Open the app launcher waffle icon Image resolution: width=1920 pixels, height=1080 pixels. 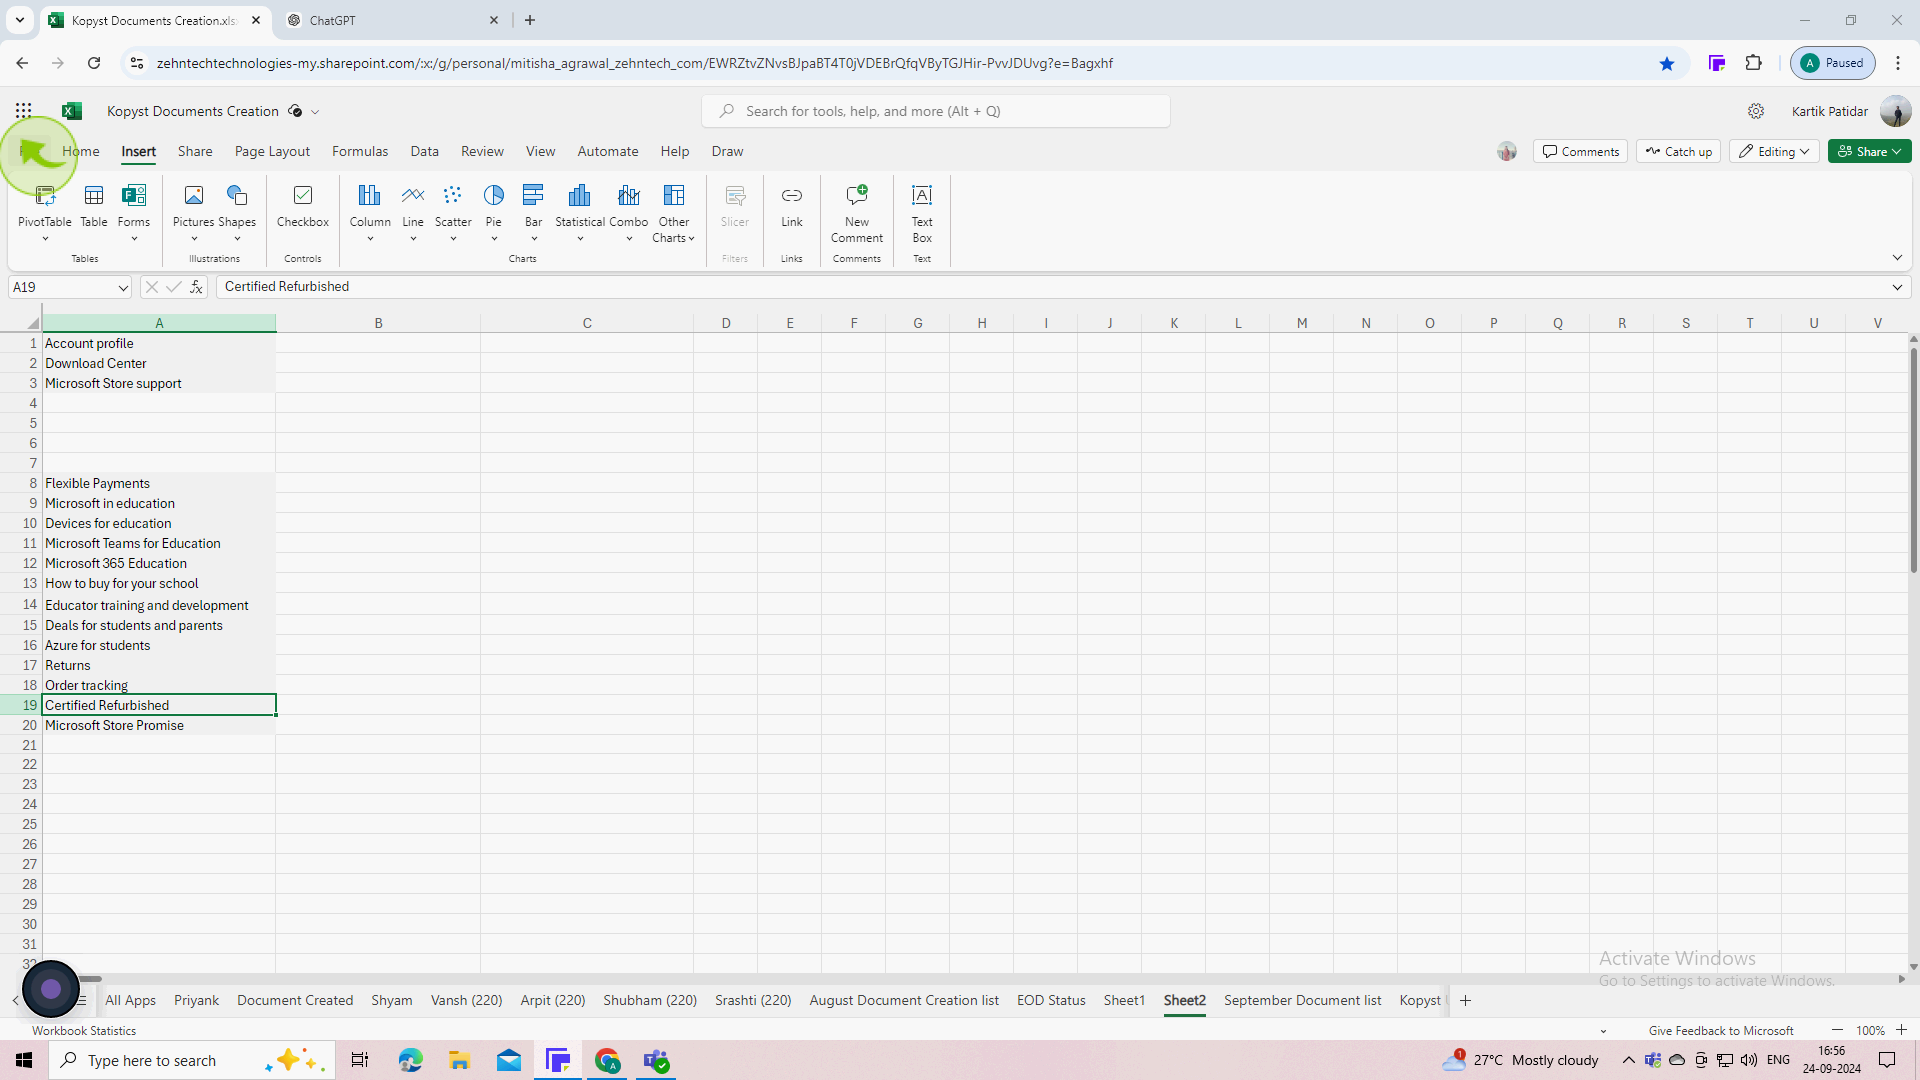(24, 111)
